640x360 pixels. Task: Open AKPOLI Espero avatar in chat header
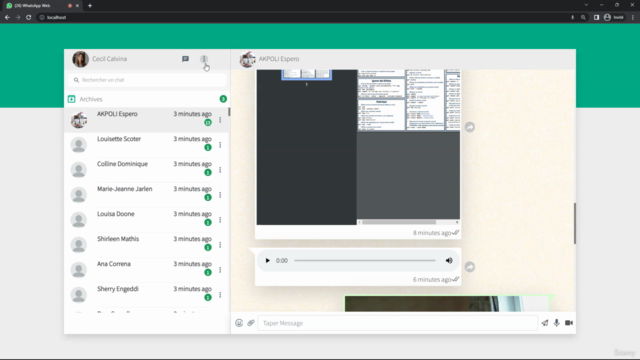[x=247, y=59]
